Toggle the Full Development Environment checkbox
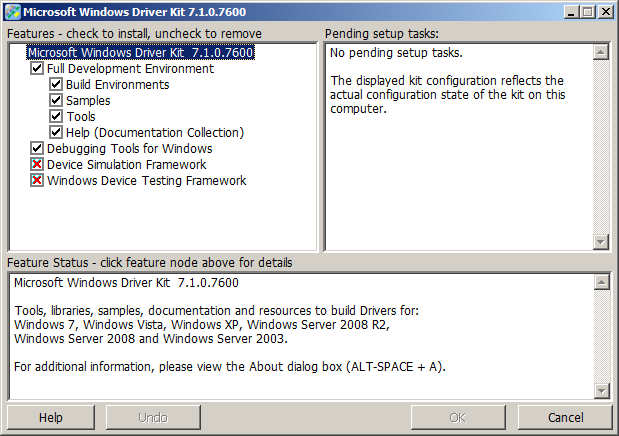619x436 pixels. click(x=37, y=68)
